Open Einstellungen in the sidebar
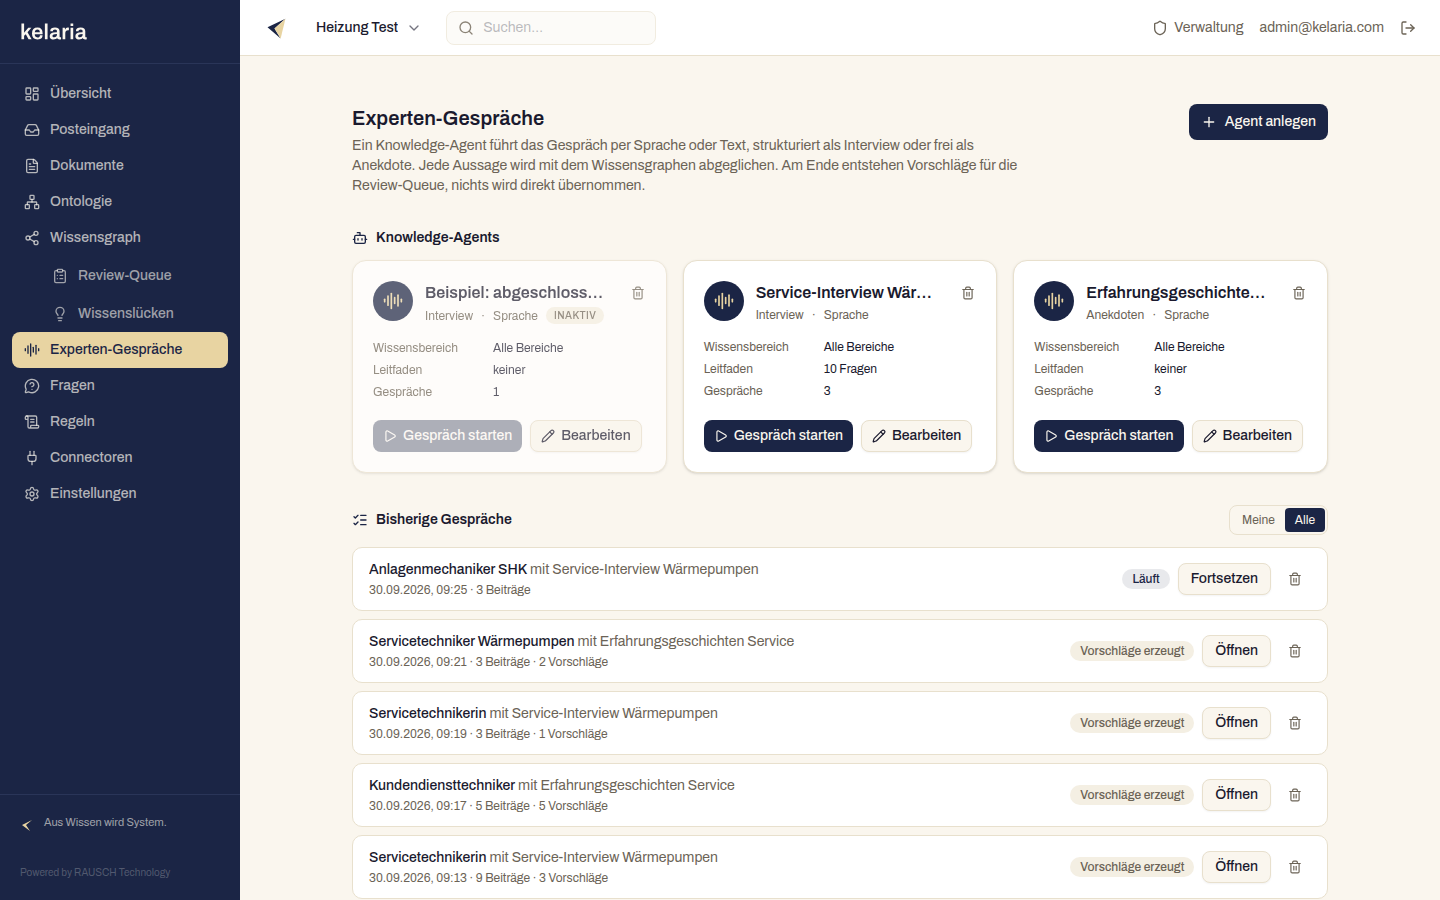This screenshot has height=900, width=1440. [120, 493]
